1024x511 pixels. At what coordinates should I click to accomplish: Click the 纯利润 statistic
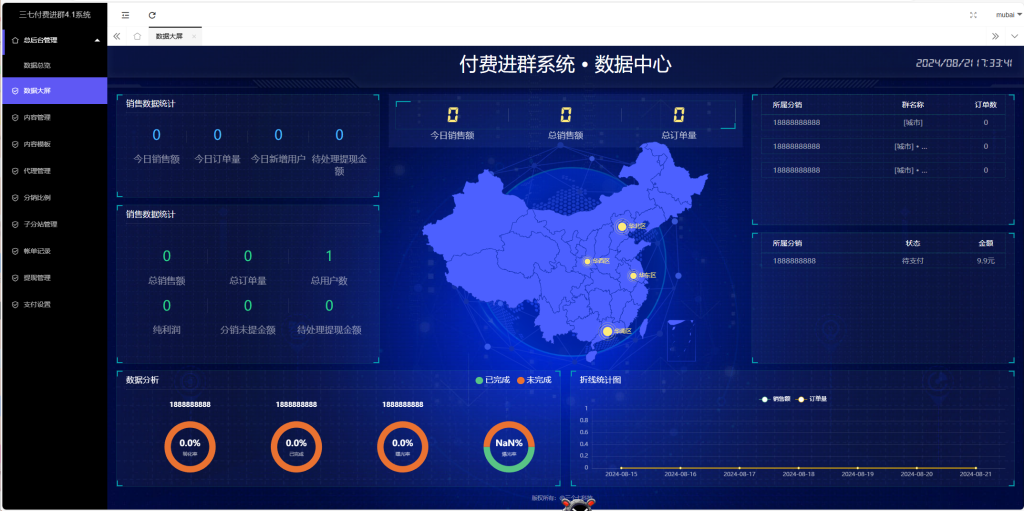tap(167, 318)
